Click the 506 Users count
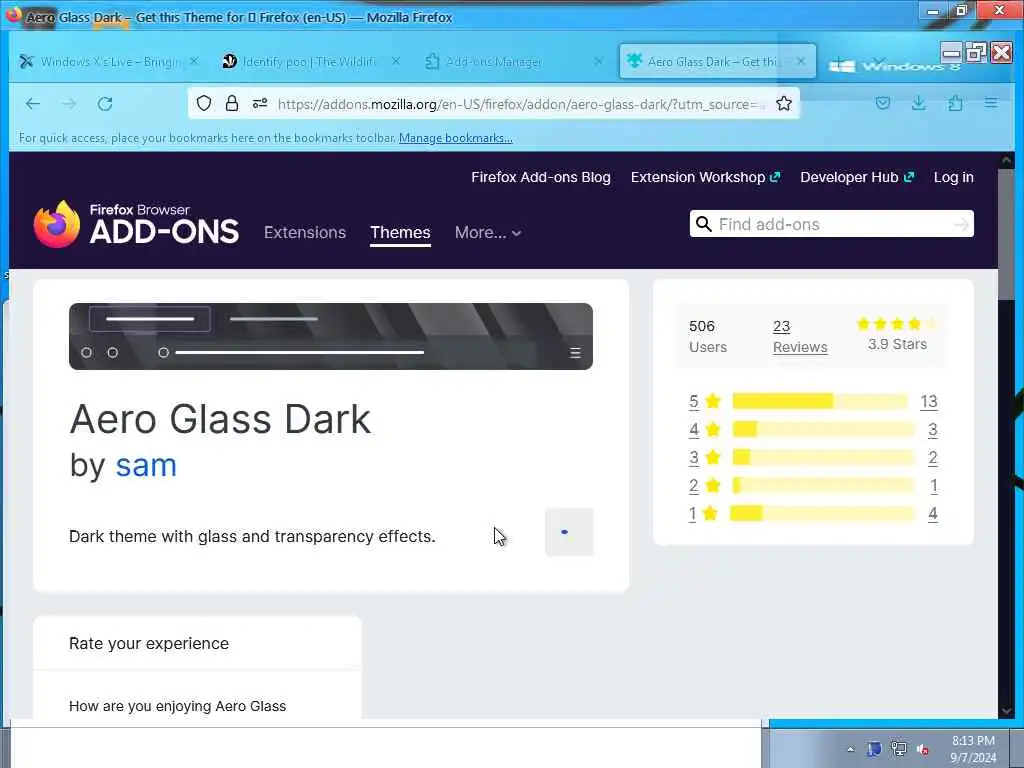Viewport: 1024px width, 768px height. [x=708, y=336]
